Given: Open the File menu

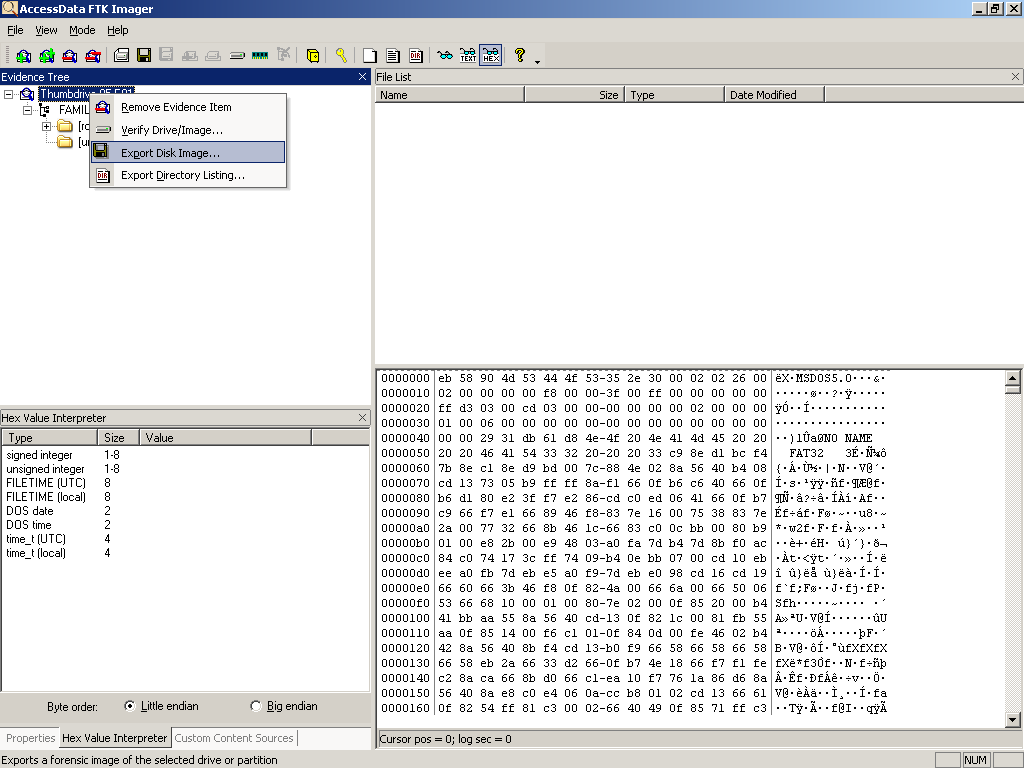Looking at the screenshot, I should [x=15, y=30].
